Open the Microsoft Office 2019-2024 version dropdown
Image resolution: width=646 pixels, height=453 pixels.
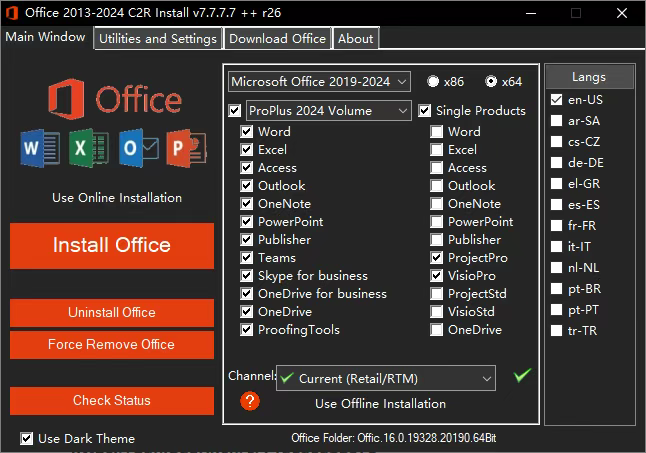pos(319,81)
